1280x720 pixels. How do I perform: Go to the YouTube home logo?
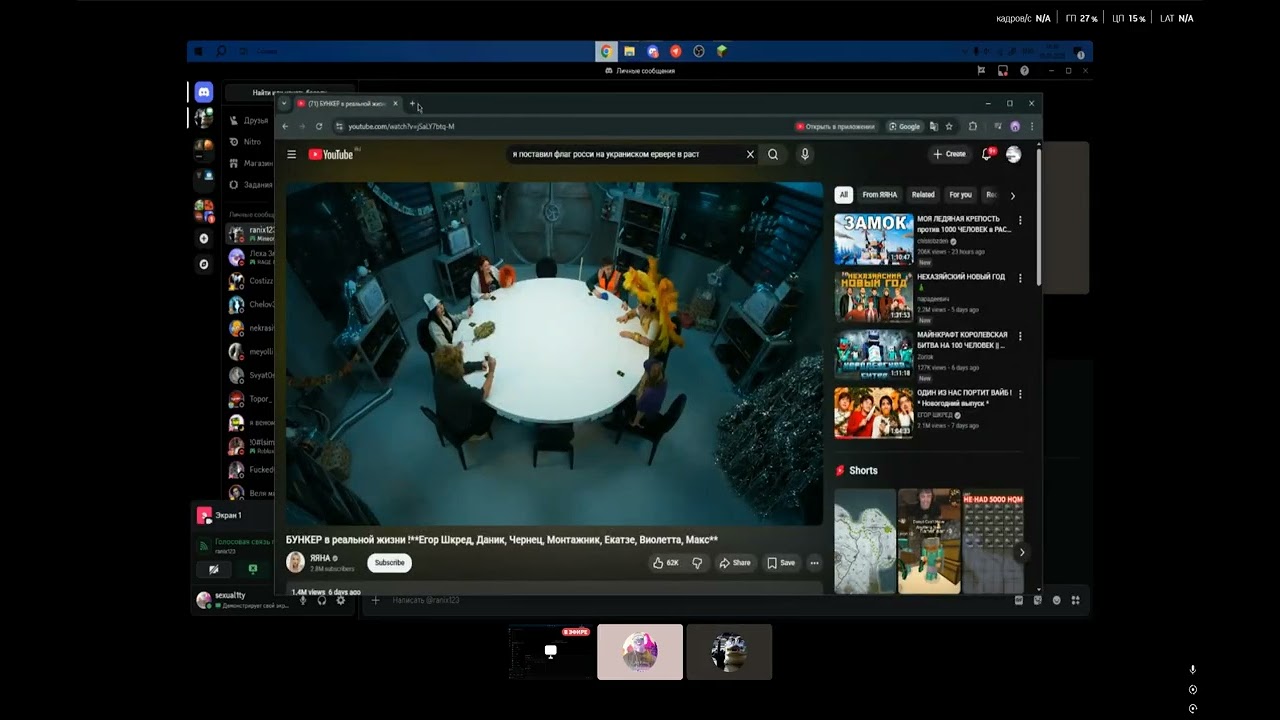(x=331, y=154)
